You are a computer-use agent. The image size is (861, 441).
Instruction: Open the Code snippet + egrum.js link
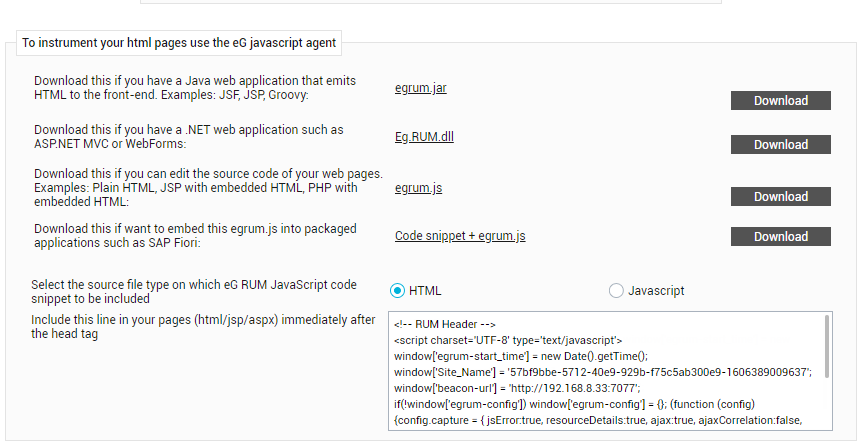(460, 236)
